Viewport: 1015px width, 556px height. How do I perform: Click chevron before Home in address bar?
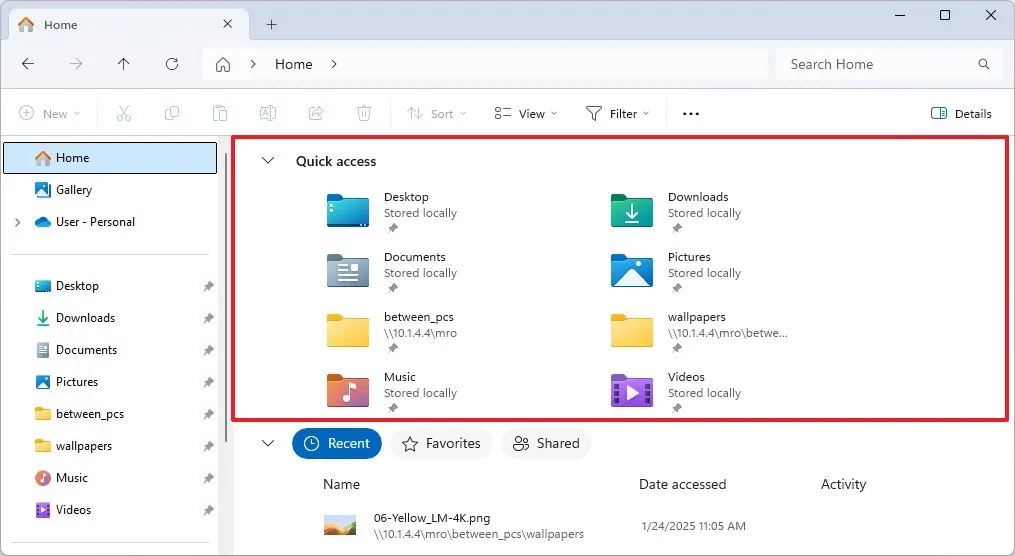coord(253,64)
